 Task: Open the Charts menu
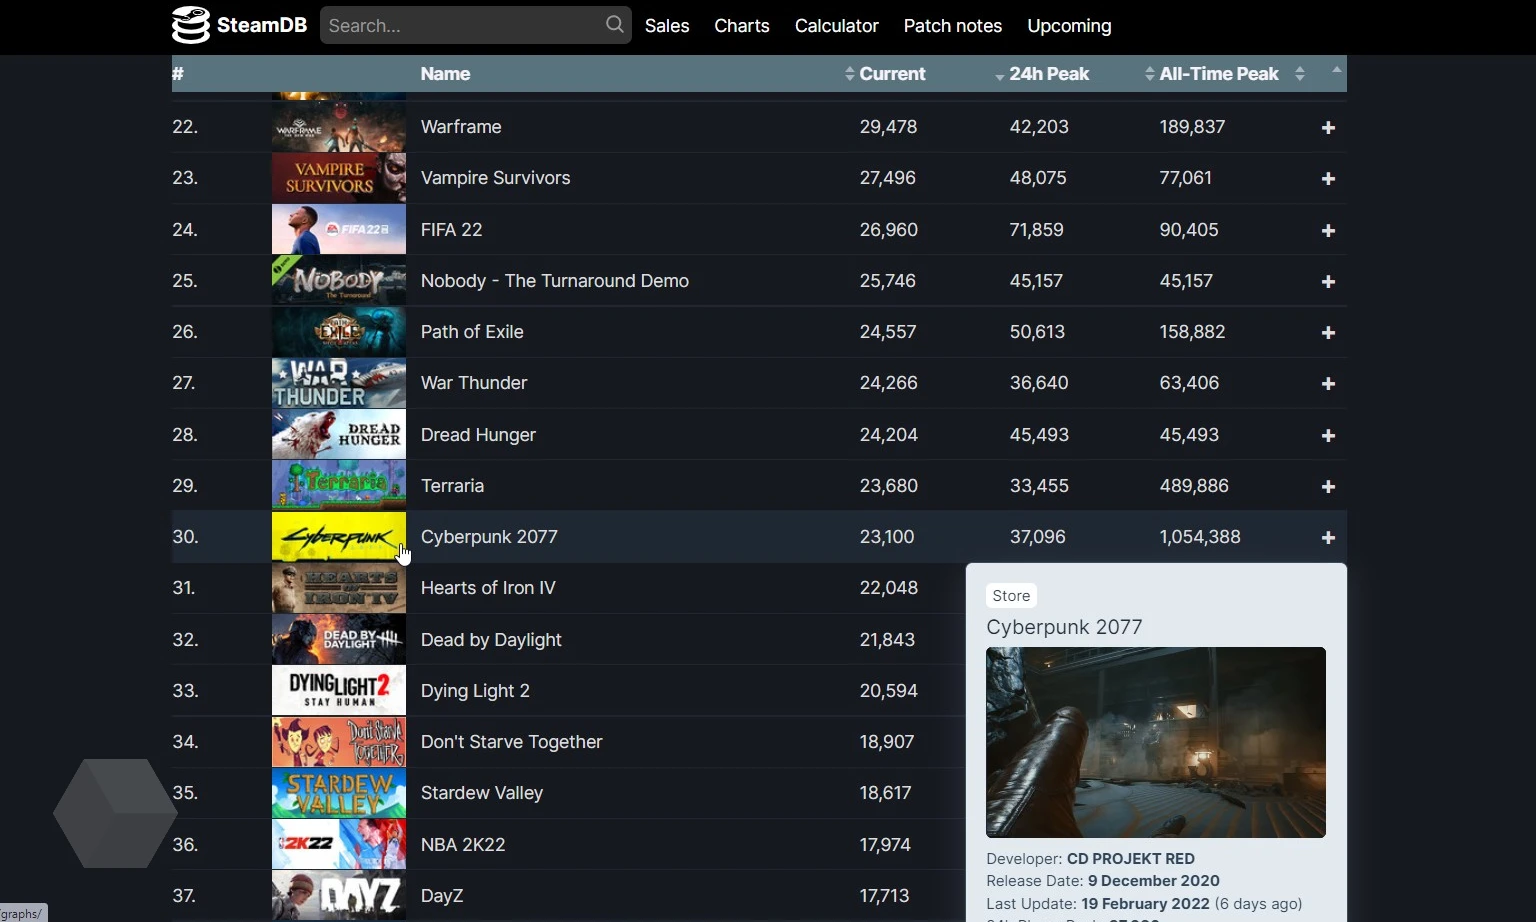(x=742, y=26)
